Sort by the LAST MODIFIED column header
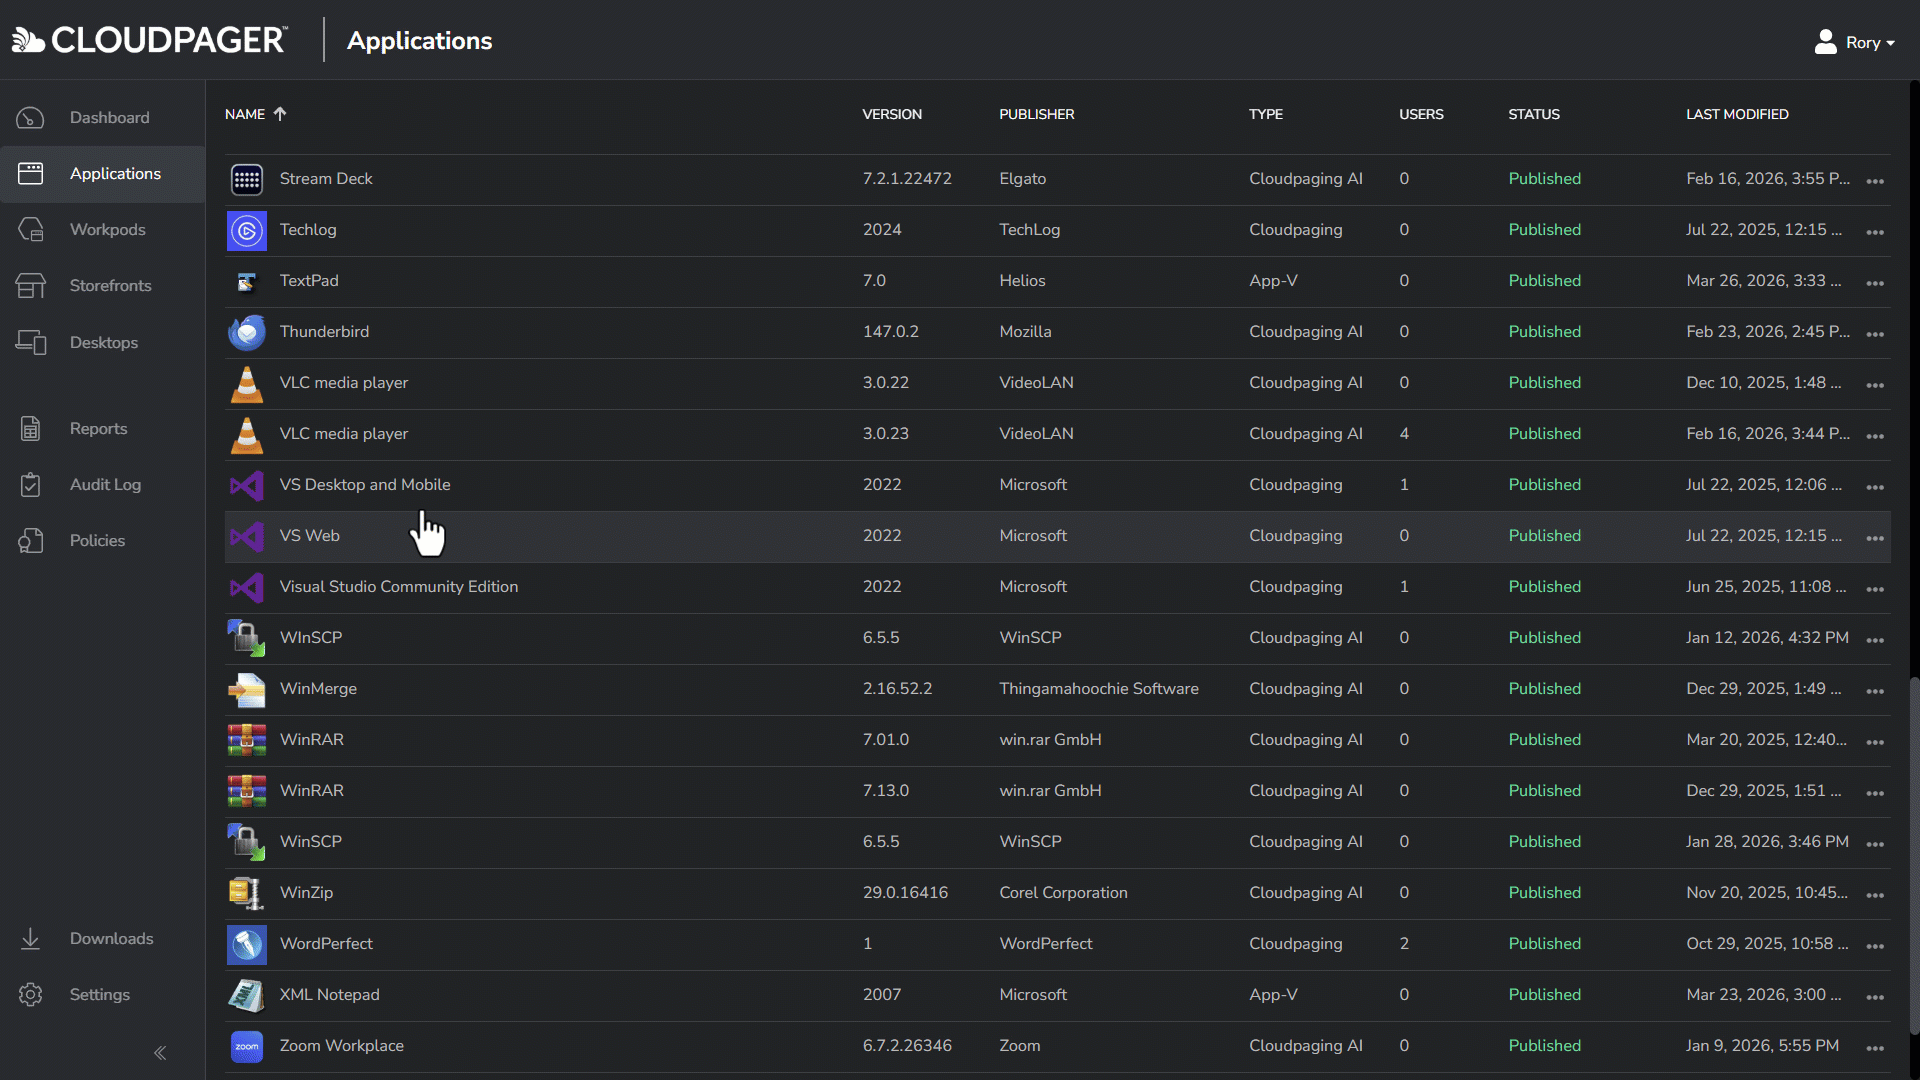The height and width of the screenshot is (1080, 1920). click(1737, 114)
